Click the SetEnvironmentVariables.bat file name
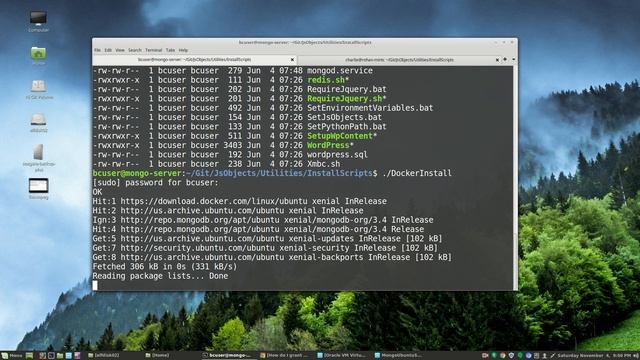 coord(370,108)
